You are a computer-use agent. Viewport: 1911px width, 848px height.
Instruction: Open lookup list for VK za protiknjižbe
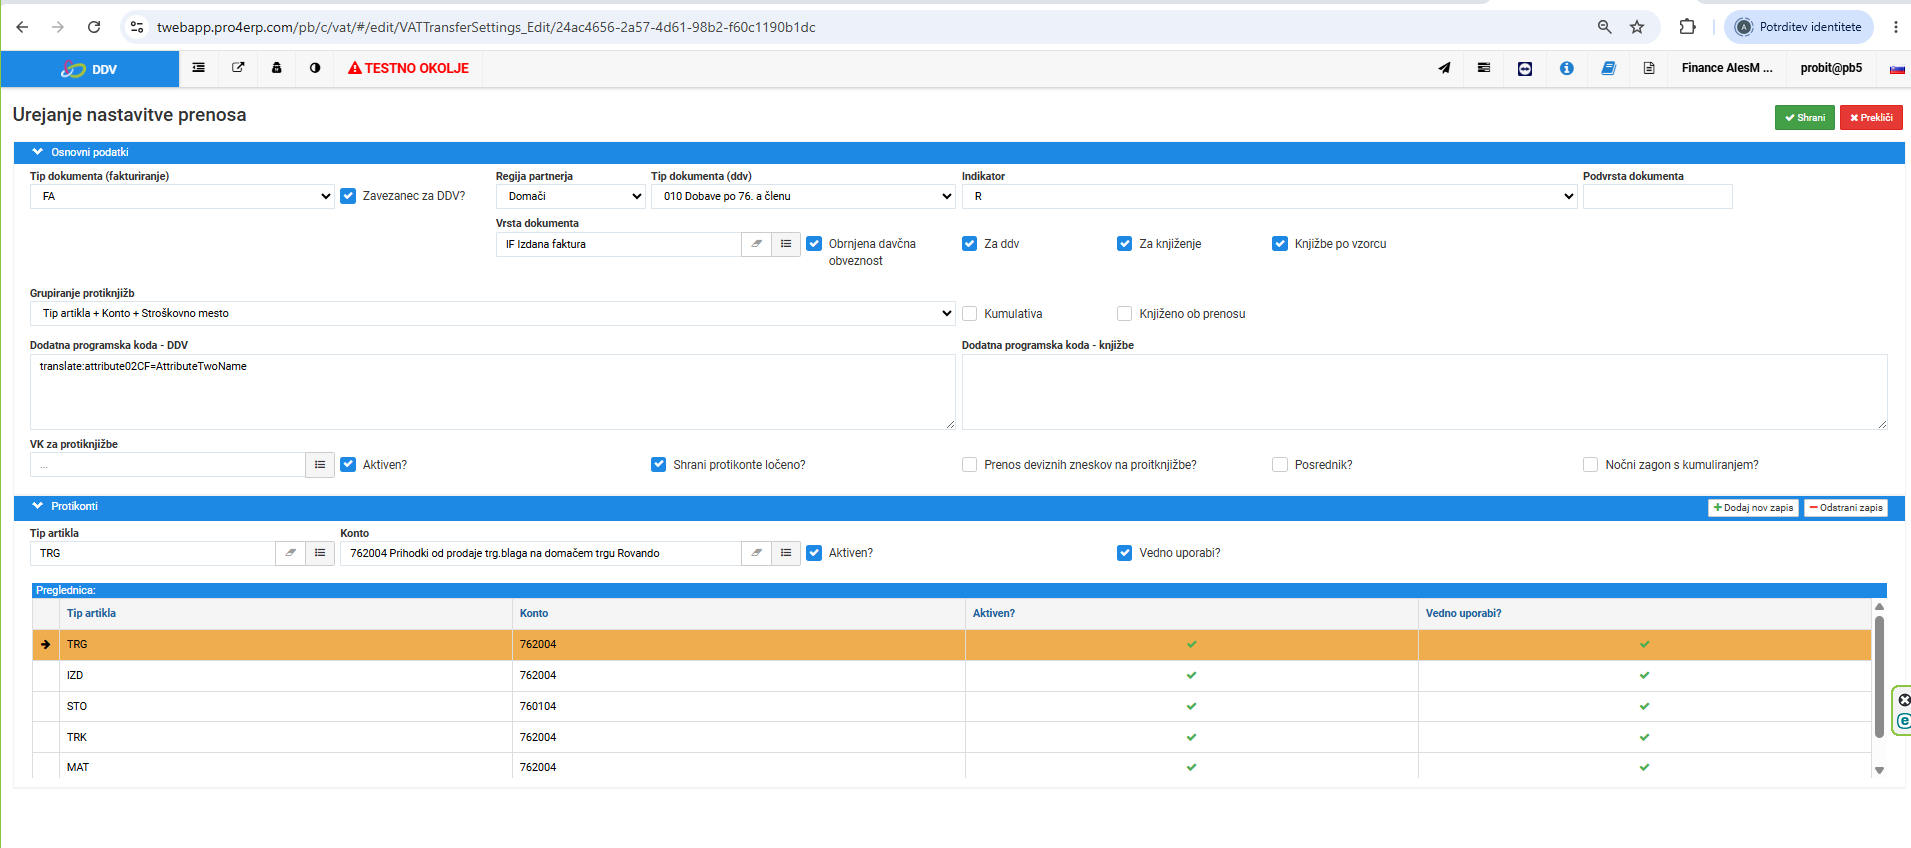coord(320,465)
